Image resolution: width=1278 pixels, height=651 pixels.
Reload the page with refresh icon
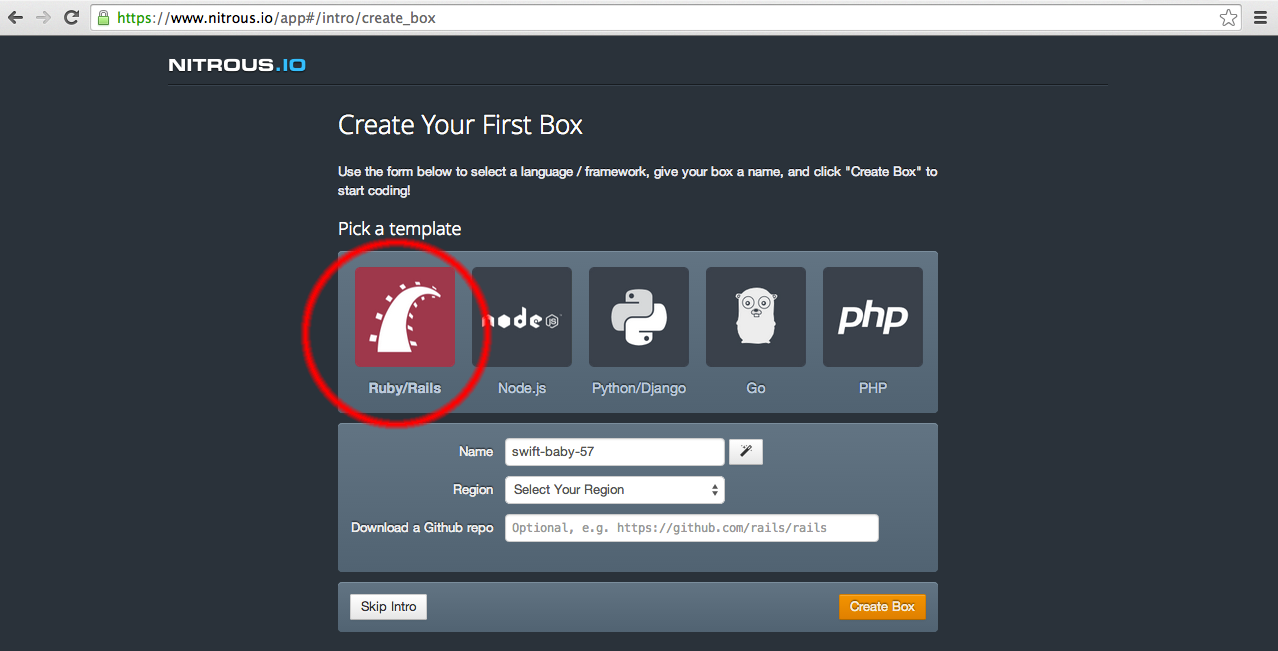pyautogui.click(x=71, y=17)
